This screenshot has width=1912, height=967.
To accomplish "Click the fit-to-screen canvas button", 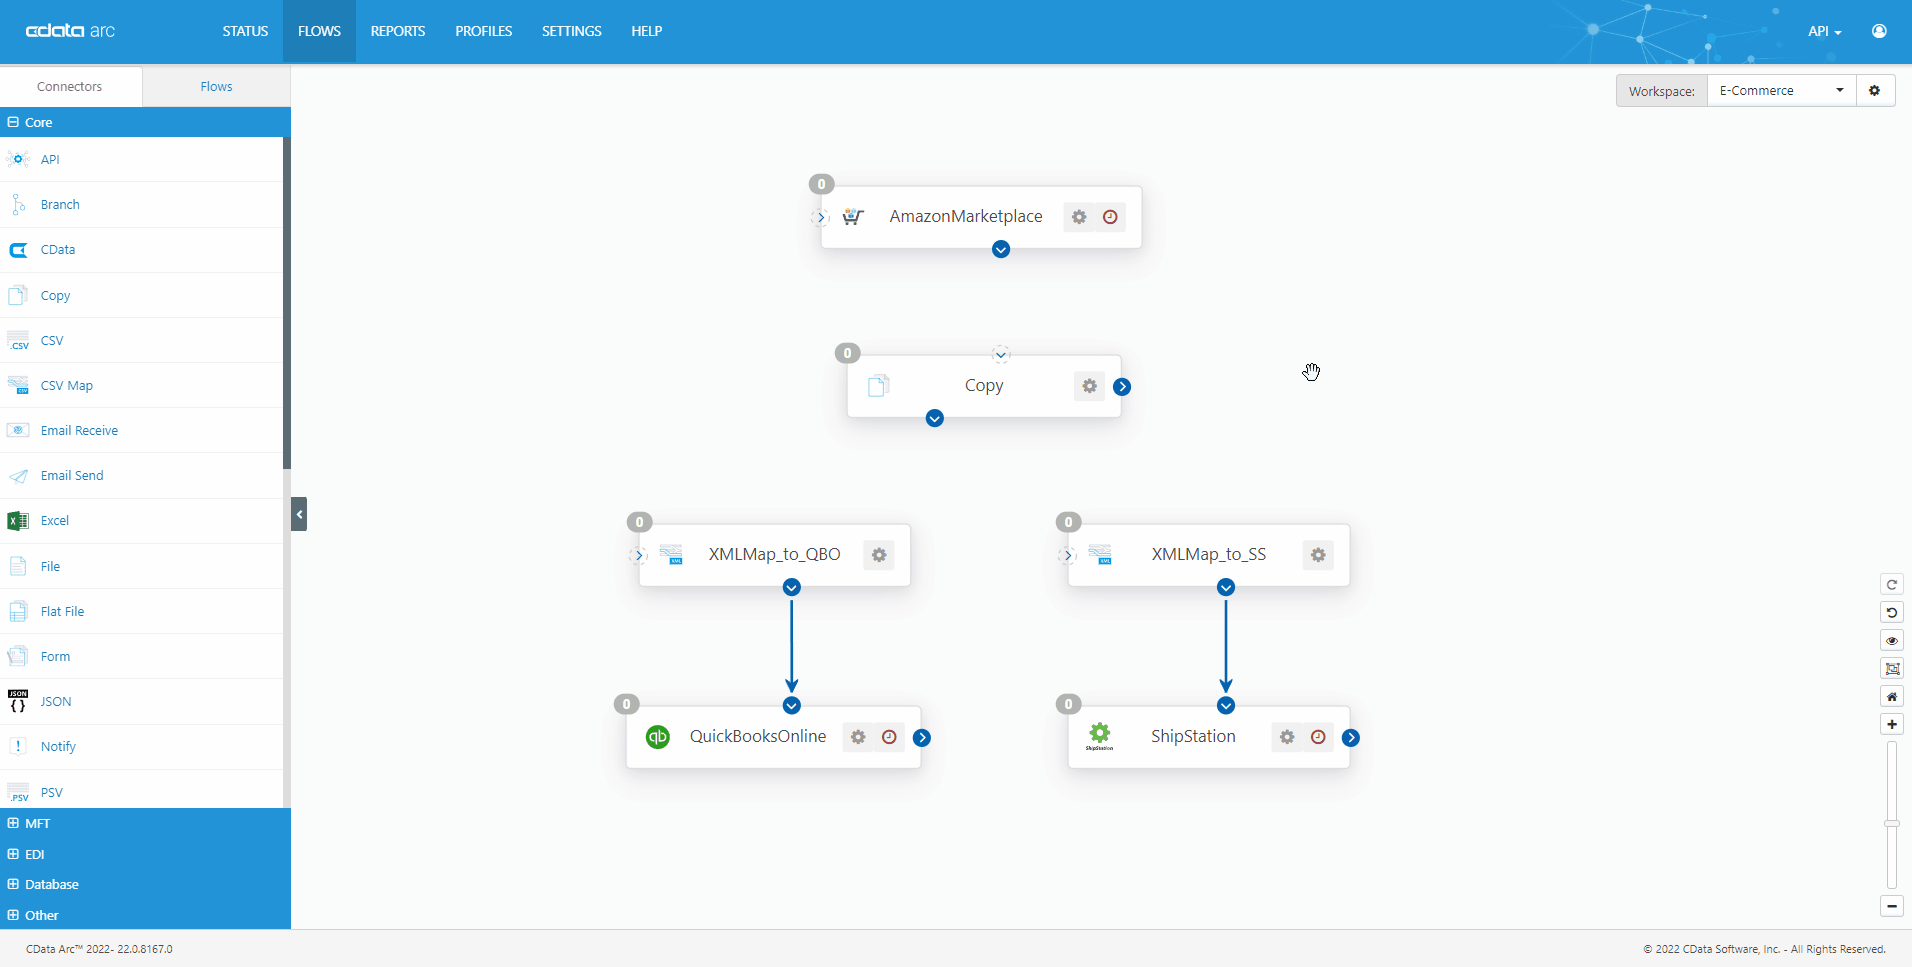I will pyautogui.click(x=1892, y=669).
